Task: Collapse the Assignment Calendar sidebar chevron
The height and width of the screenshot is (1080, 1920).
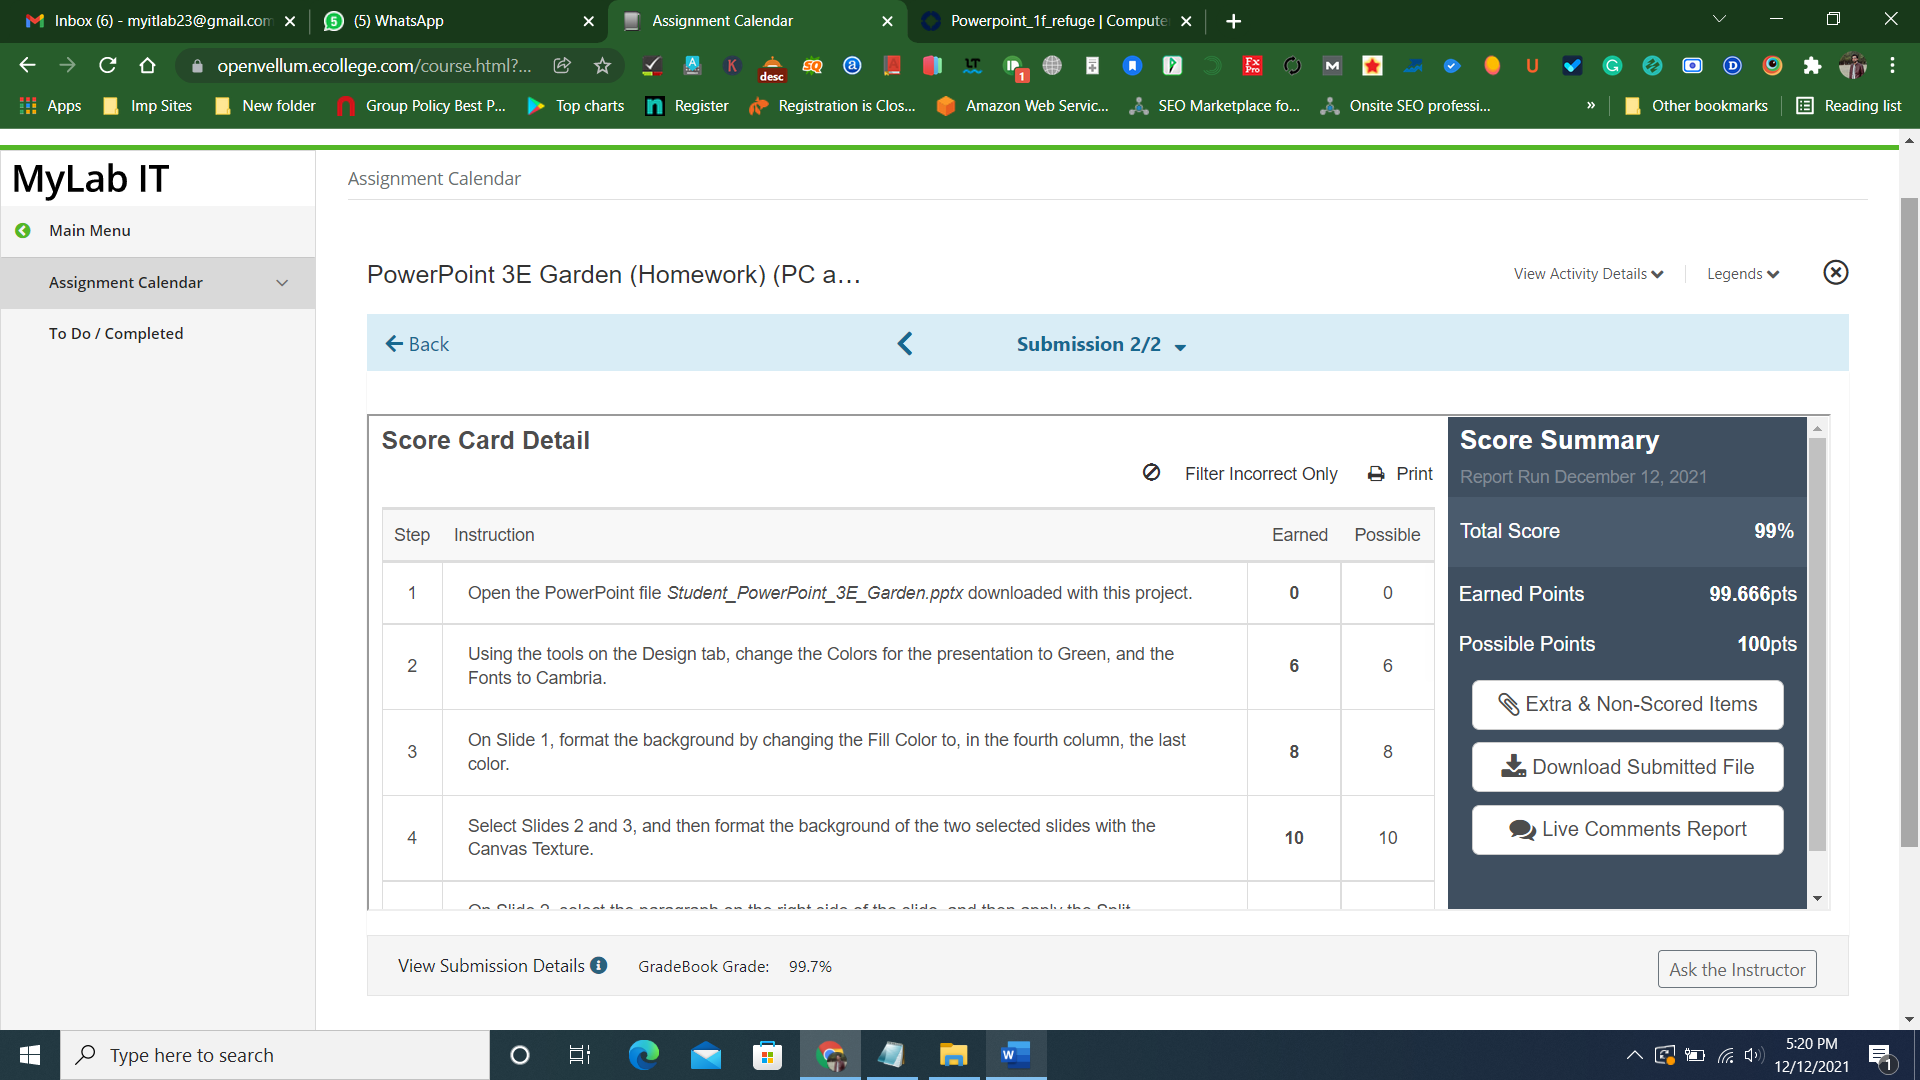Action: (x=282, y=283)
